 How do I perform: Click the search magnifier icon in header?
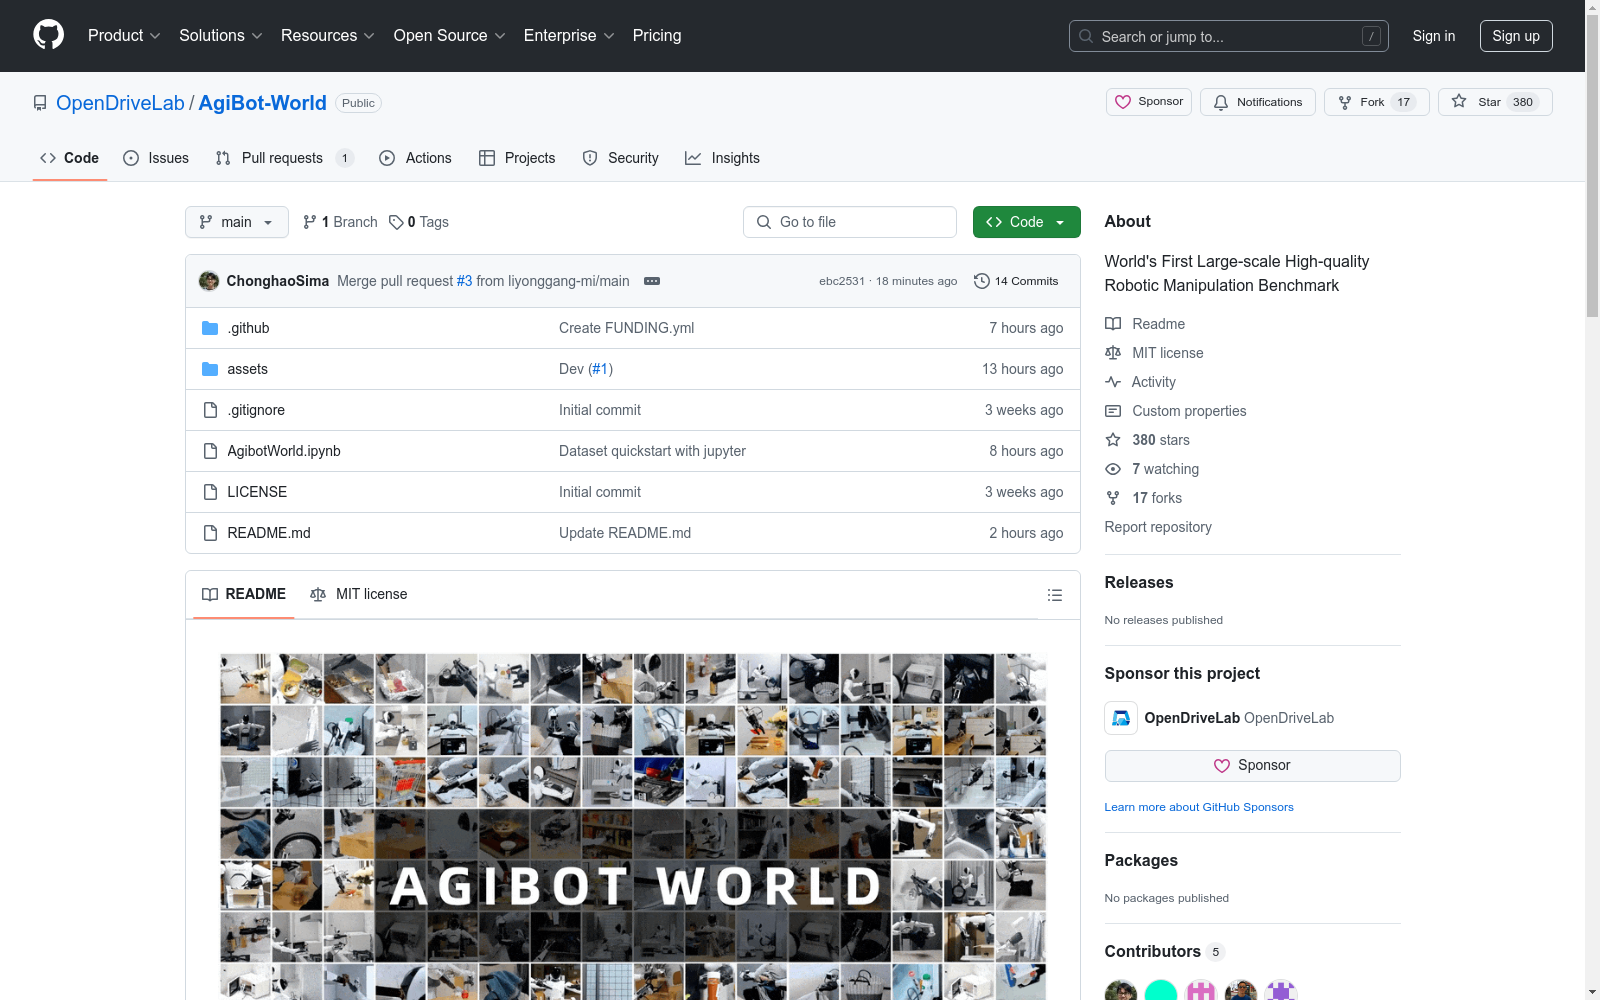click(x=1086, y=36)
